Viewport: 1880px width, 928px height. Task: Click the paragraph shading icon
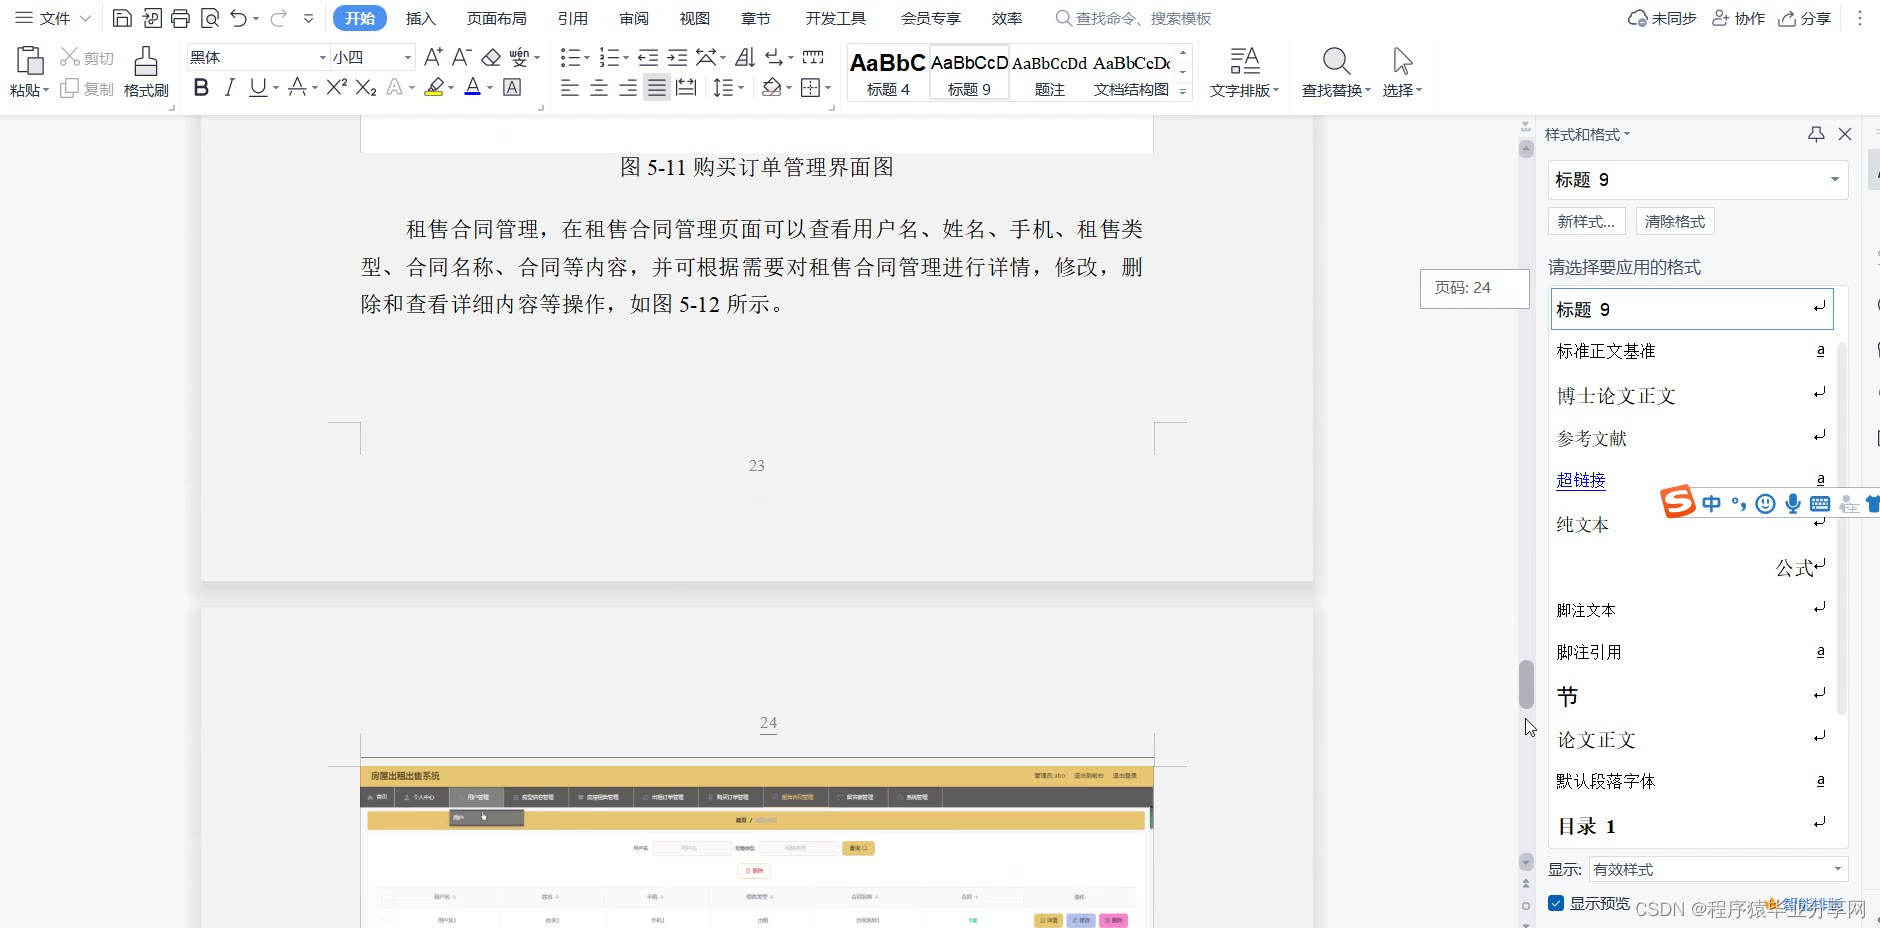point(771,88)
